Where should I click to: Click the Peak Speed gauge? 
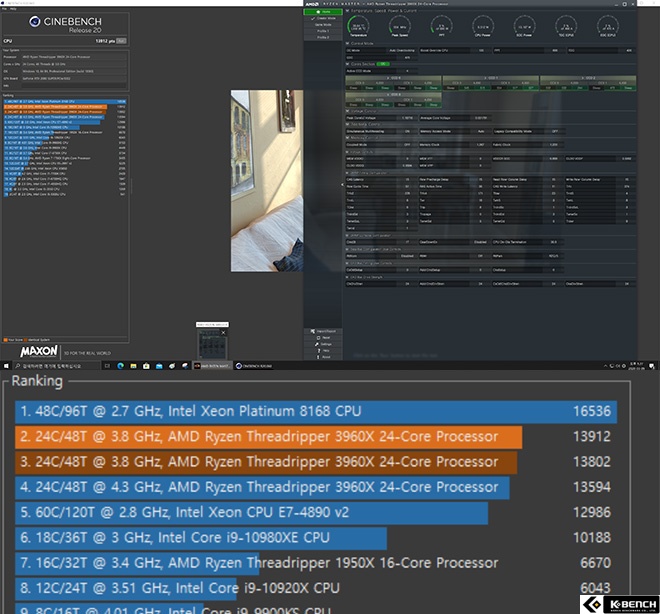click(x=400, y=27)
